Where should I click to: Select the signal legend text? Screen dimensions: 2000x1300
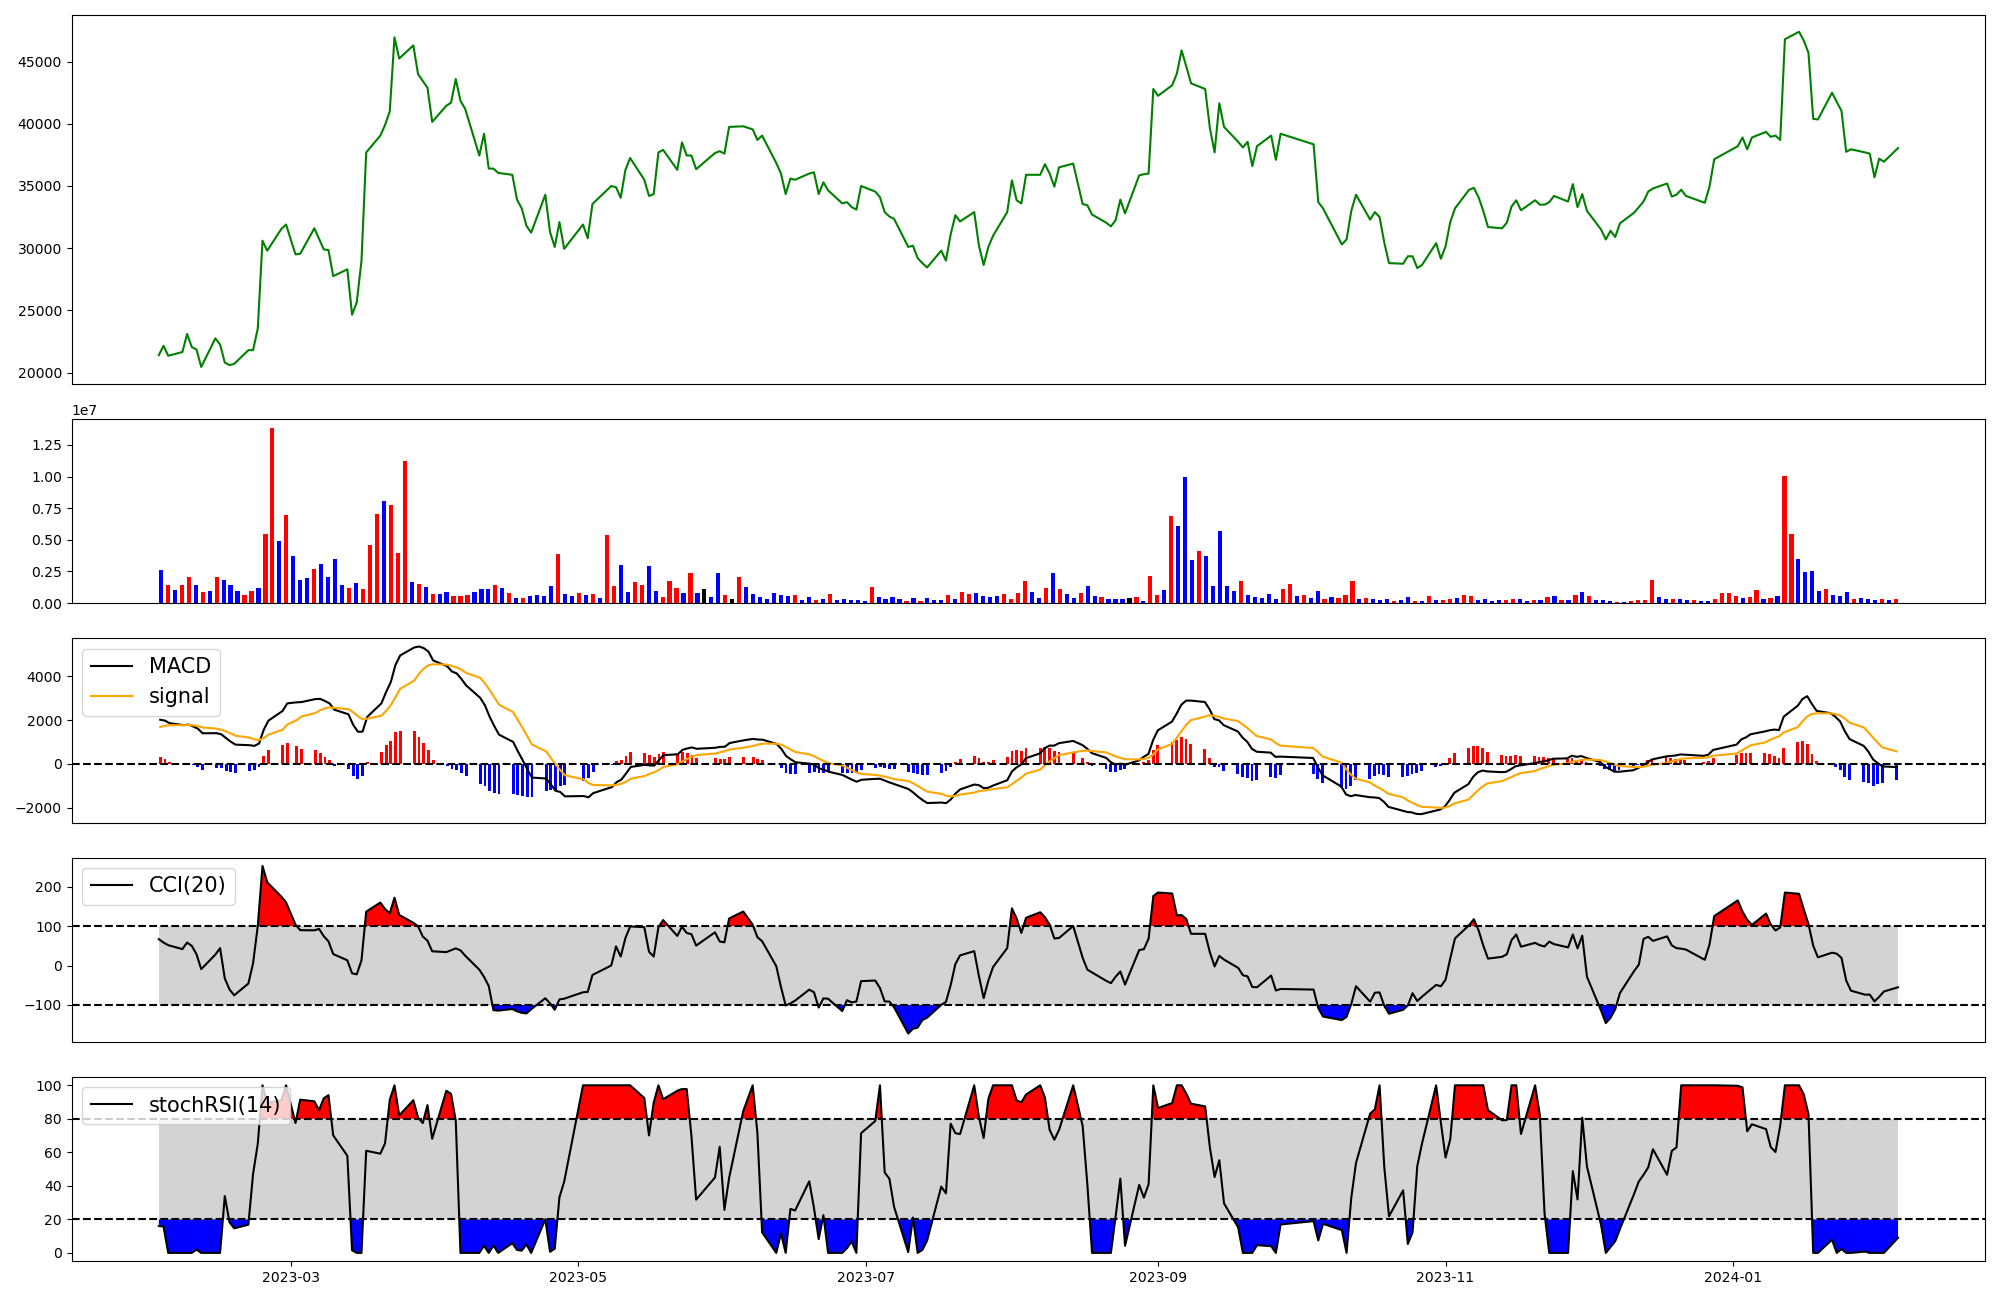pos(179,696)
